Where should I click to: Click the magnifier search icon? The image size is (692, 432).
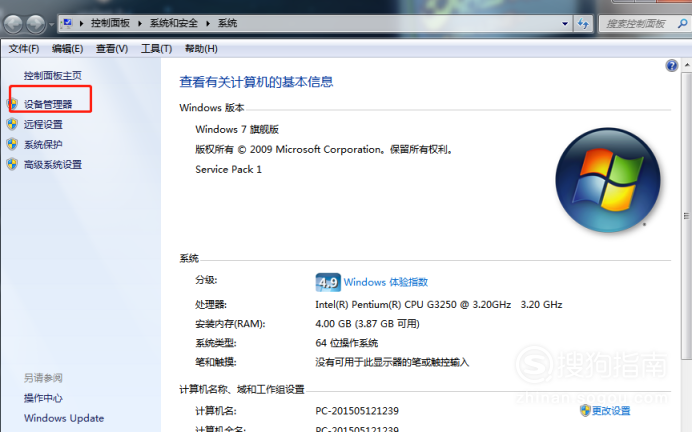682,23
